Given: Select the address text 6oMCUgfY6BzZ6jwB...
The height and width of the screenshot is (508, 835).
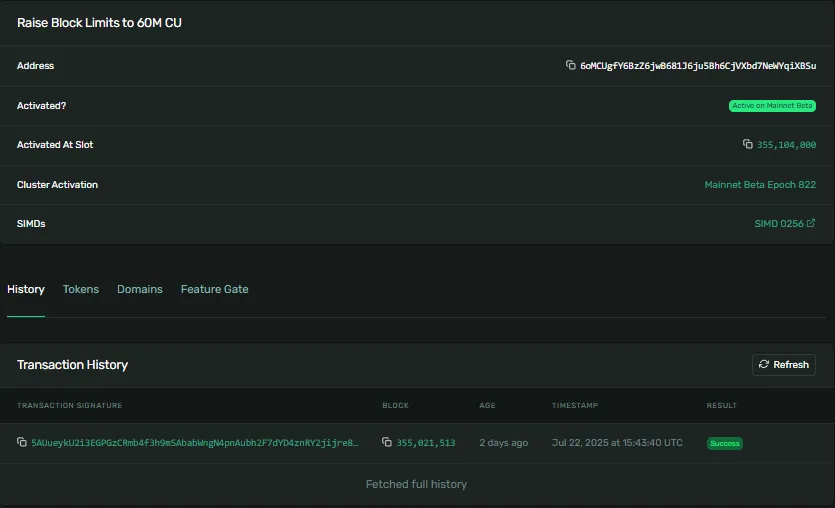Looking at the screenshot, I should pos(698,65).
